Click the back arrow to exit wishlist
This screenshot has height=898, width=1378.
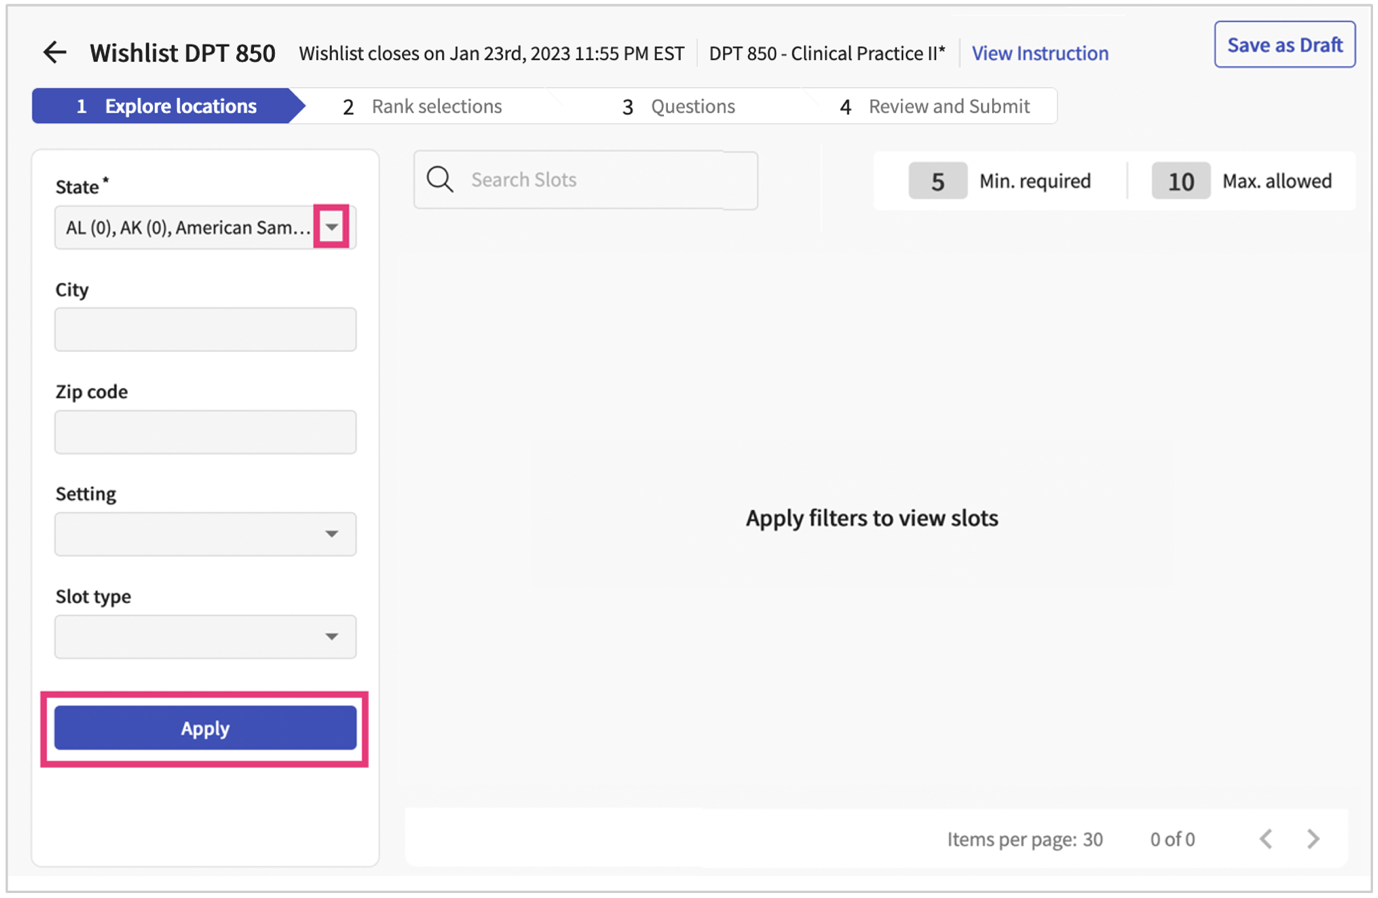(54, 52)
